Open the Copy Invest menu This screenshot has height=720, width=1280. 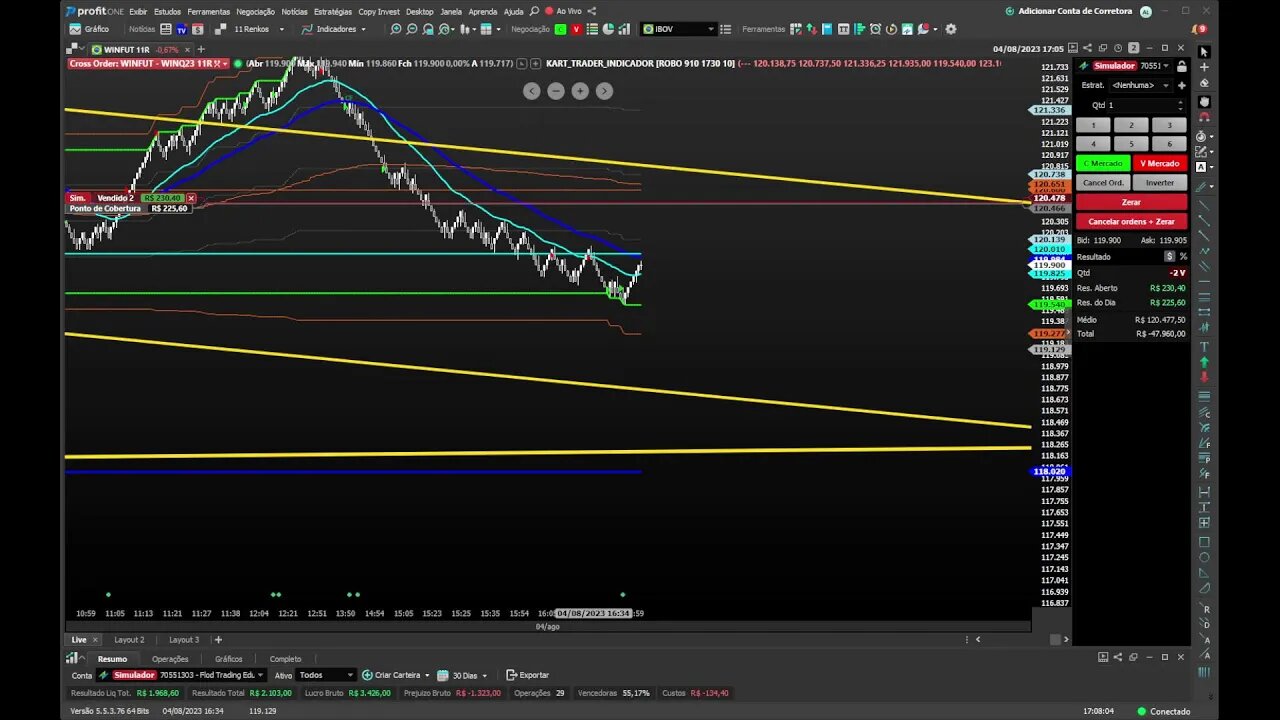(x=379, y=11)
